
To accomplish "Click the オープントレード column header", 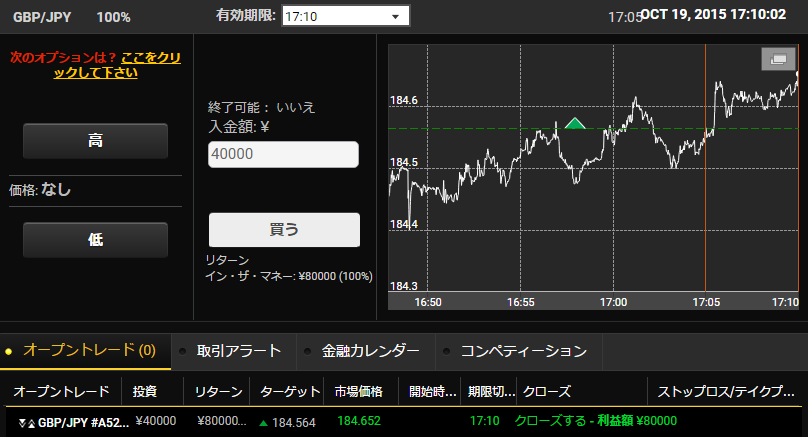I will coord(61,392).
